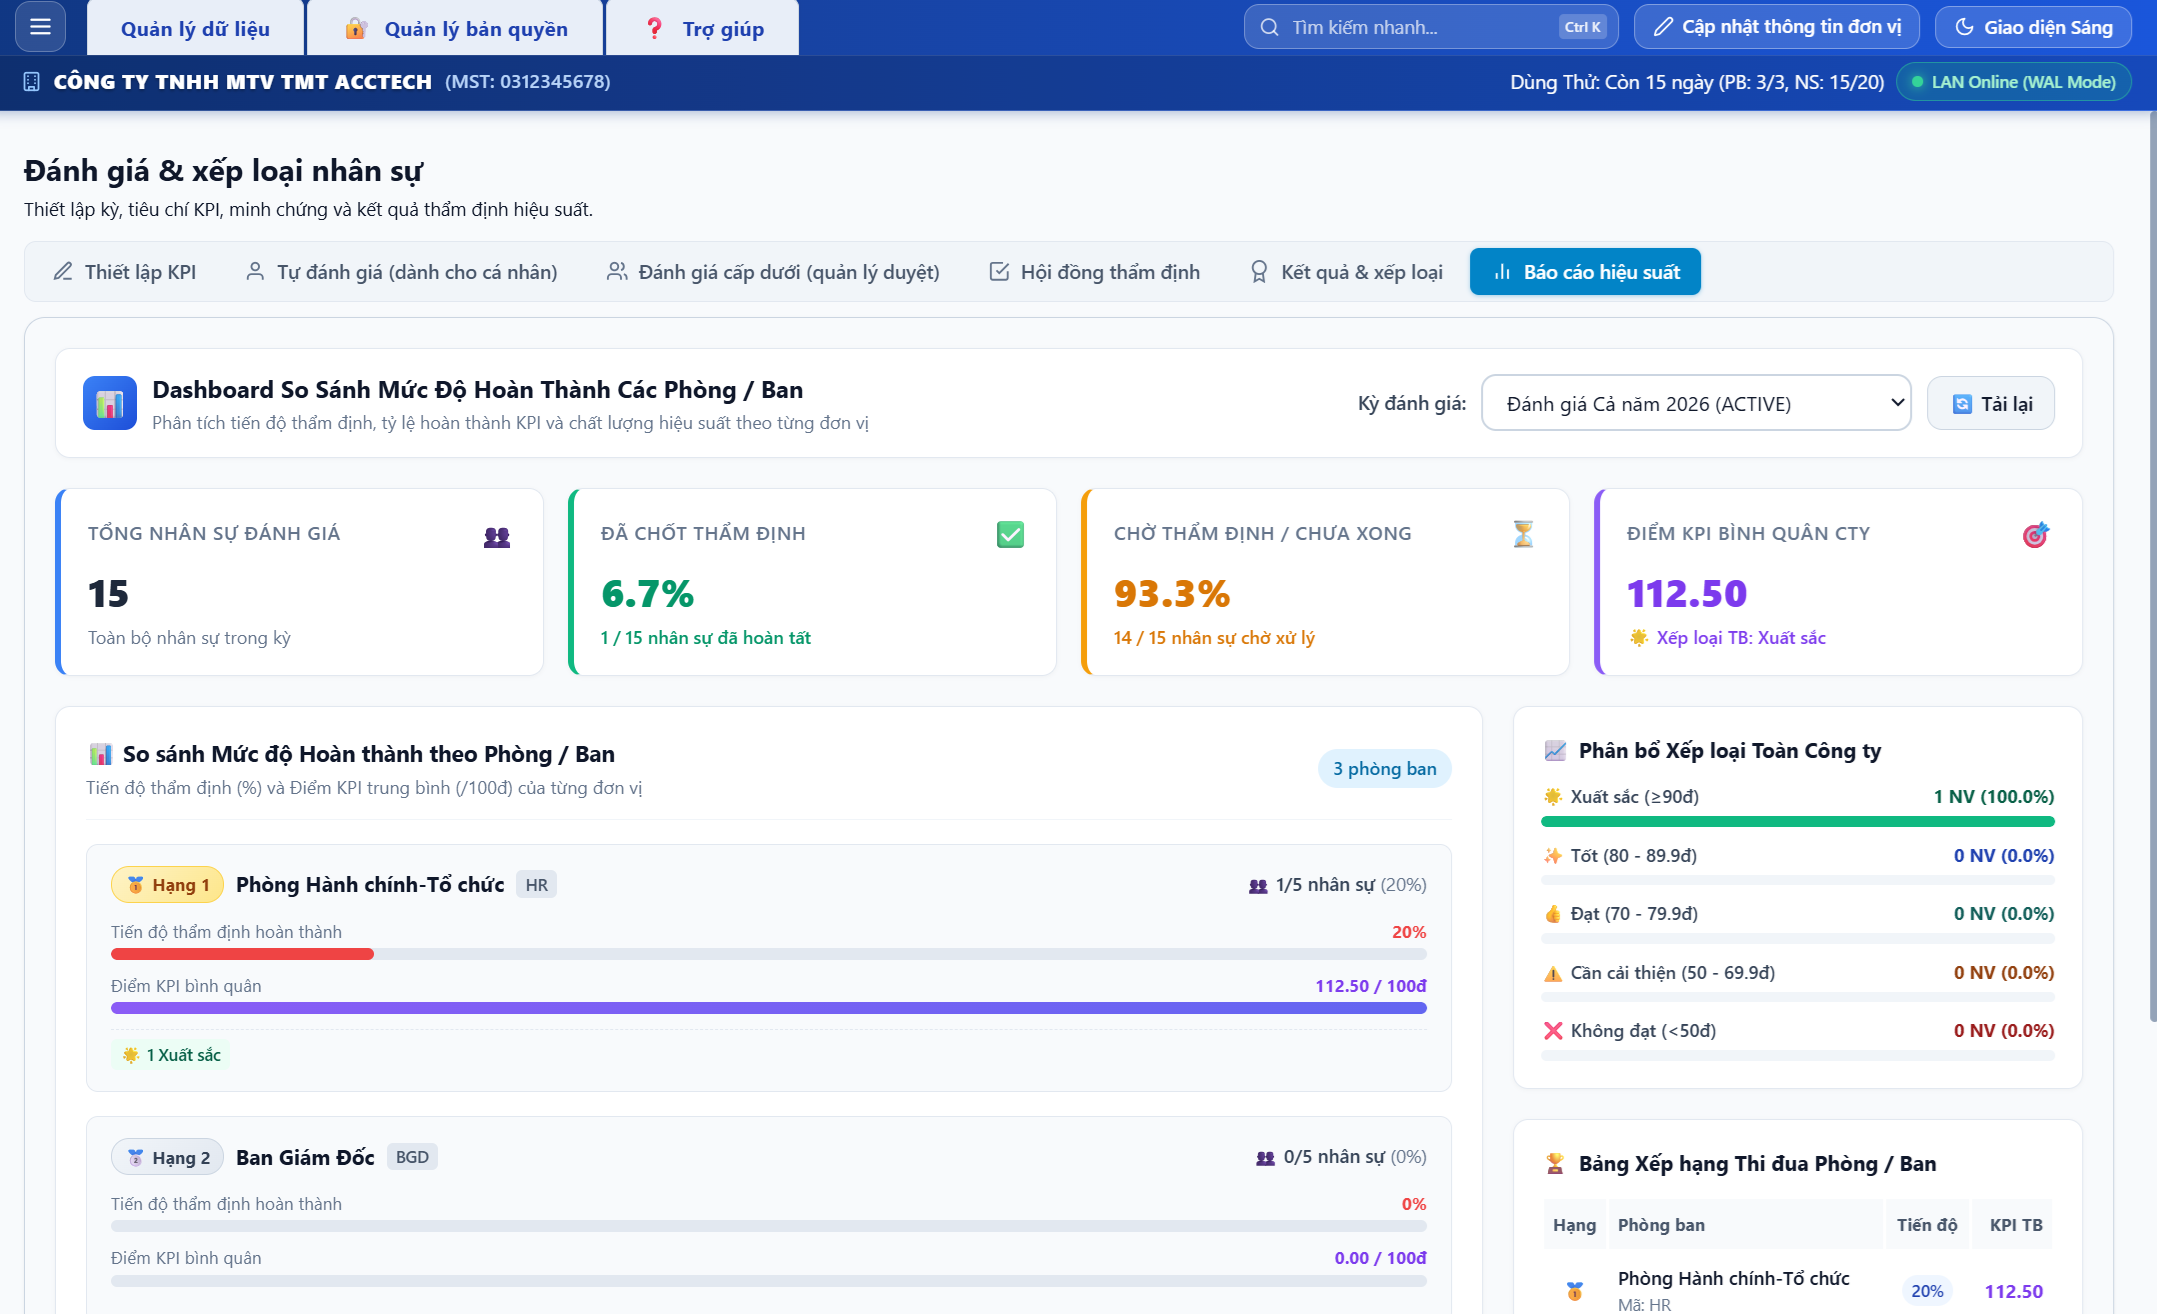This screenshot has width=2157, height=1314.
Task: Click the purple KPI 112.50 / 100đ bar
Action: [768, 1008]
